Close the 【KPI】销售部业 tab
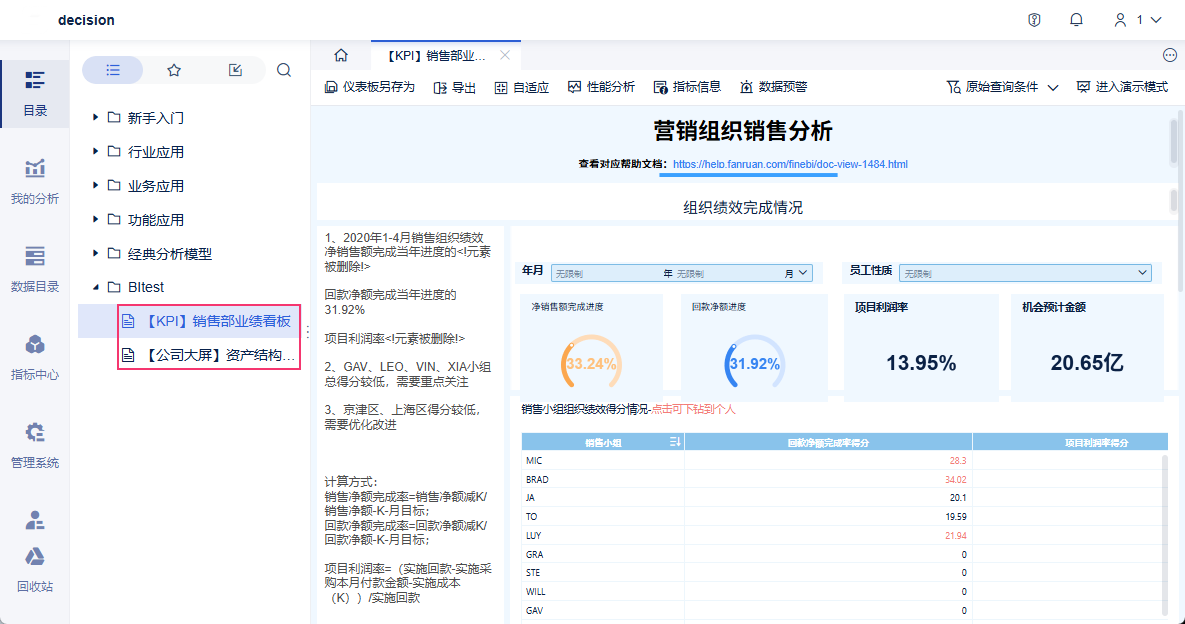 [x=505, y=55]
